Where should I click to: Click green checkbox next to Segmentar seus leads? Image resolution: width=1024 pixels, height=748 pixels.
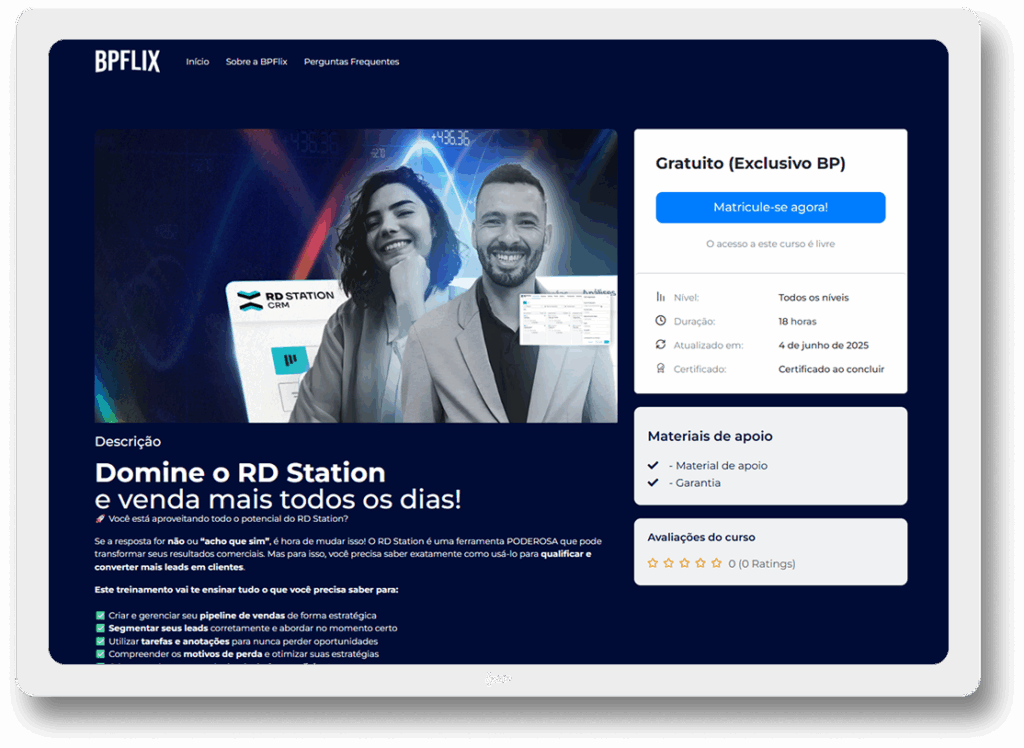coord(100,629)
